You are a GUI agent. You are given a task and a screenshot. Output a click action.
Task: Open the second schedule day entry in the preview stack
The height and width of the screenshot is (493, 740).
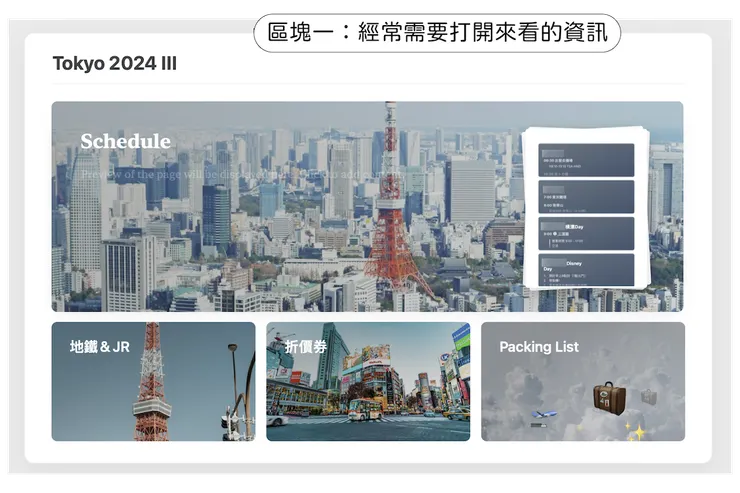pyautogui.click(x=586, y=197)
